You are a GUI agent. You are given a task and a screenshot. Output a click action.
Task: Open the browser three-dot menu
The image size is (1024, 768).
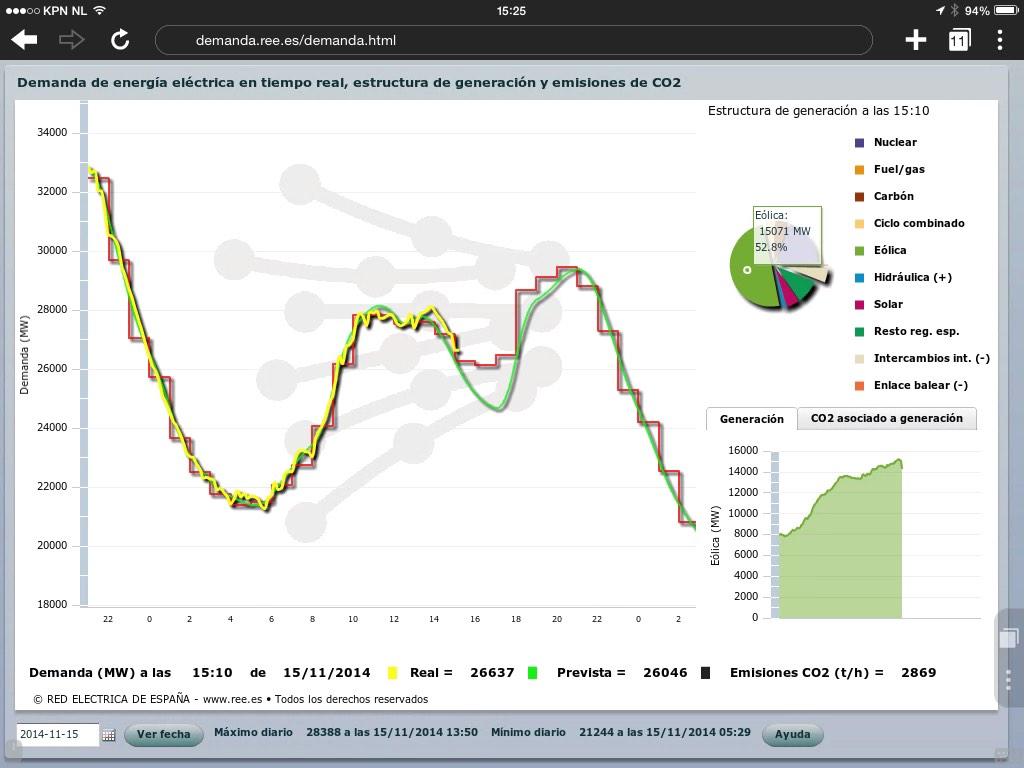coord(1000,40)
